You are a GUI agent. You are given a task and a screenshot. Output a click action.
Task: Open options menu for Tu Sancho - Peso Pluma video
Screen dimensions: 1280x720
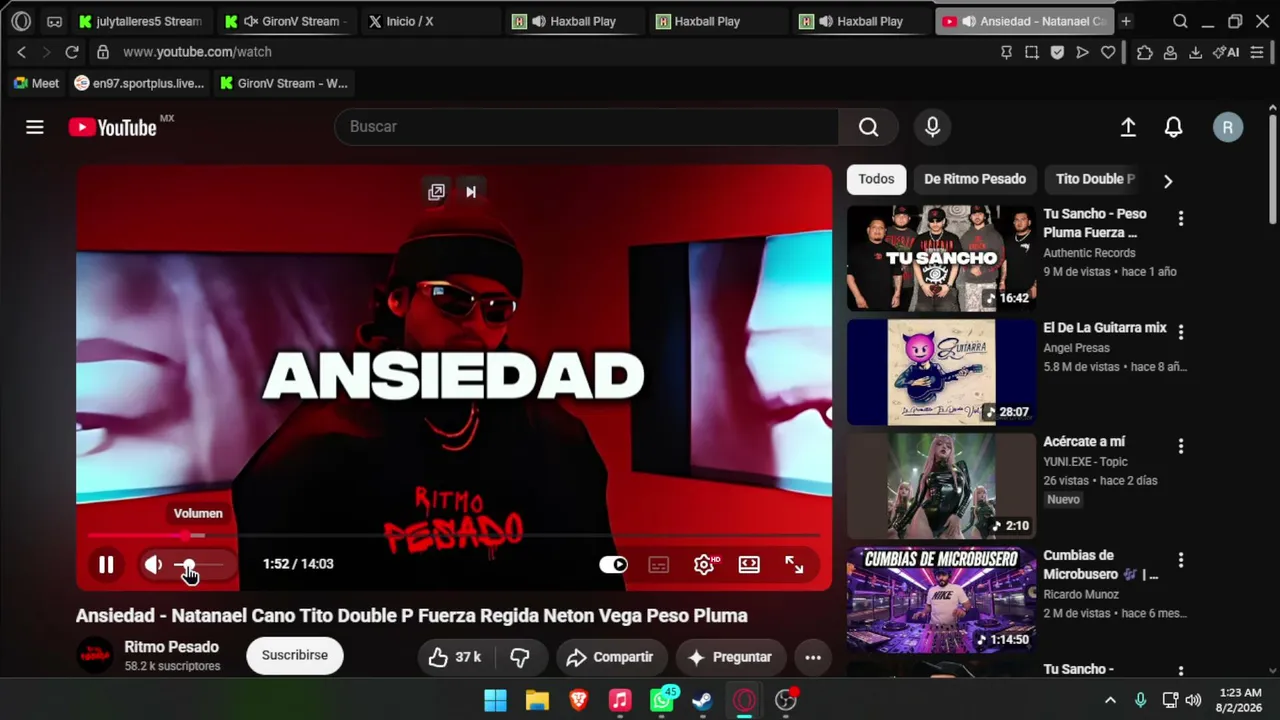pyautogui.click(x=1181, y=218)
